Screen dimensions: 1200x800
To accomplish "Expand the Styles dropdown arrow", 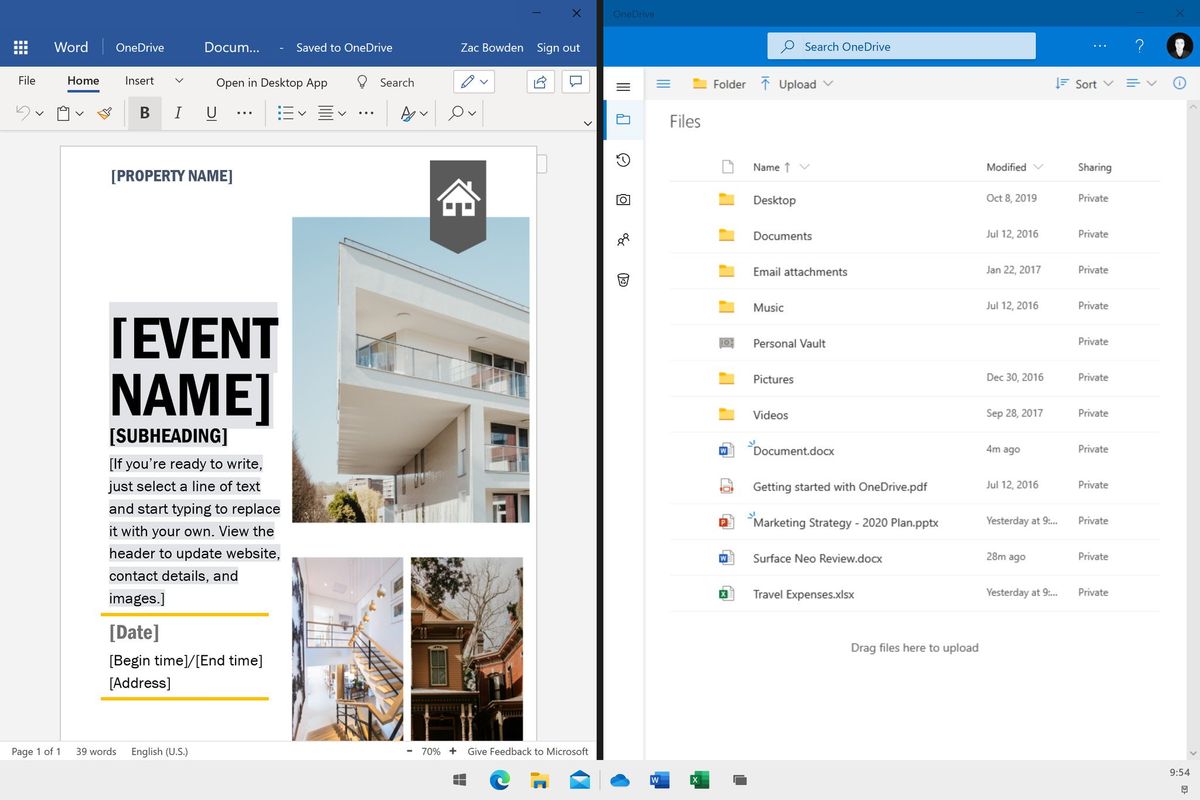I will point(424,114).
